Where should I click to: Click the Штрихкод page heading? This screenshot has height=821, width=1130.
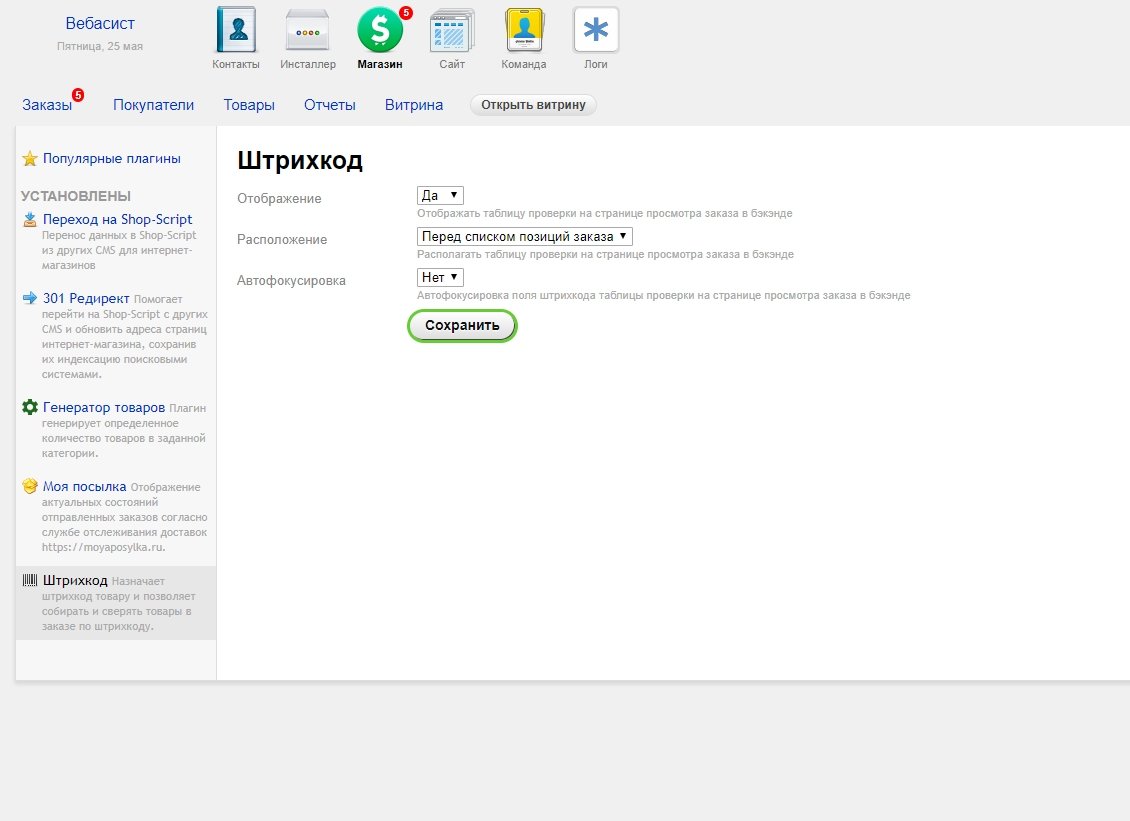[300, 160]
